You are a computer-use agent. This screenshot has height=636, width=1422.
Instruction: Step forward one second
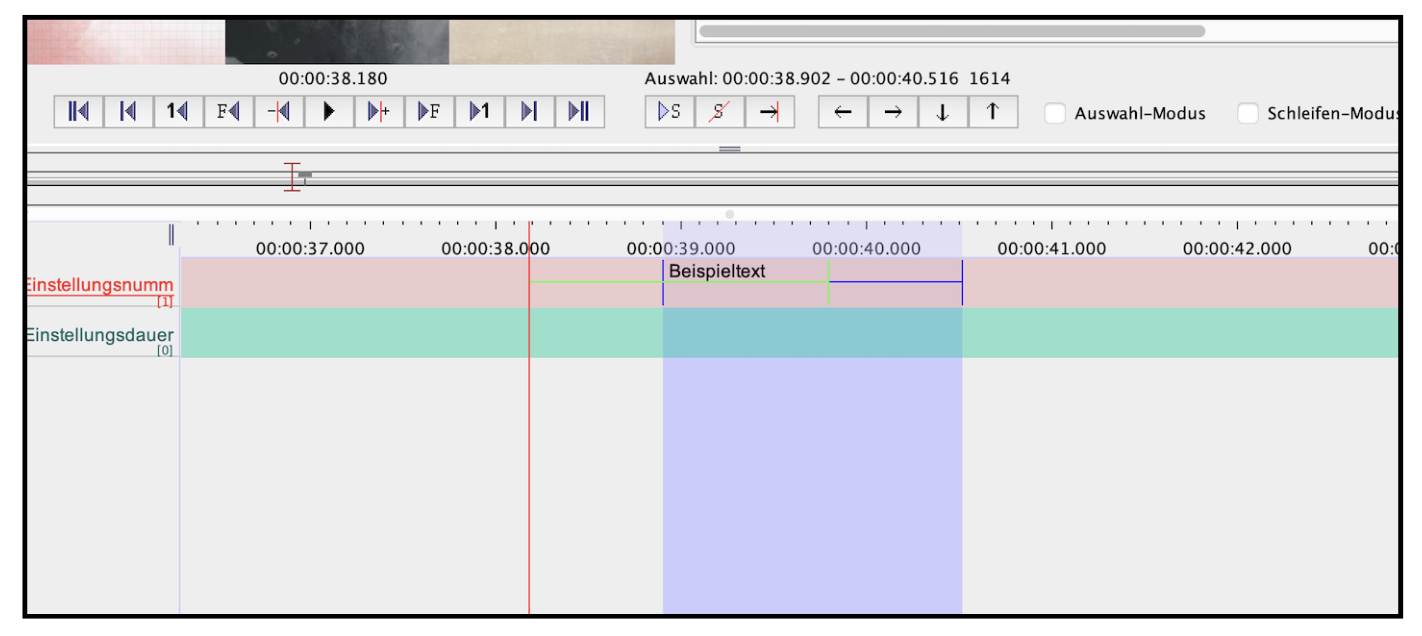point(479,112)
